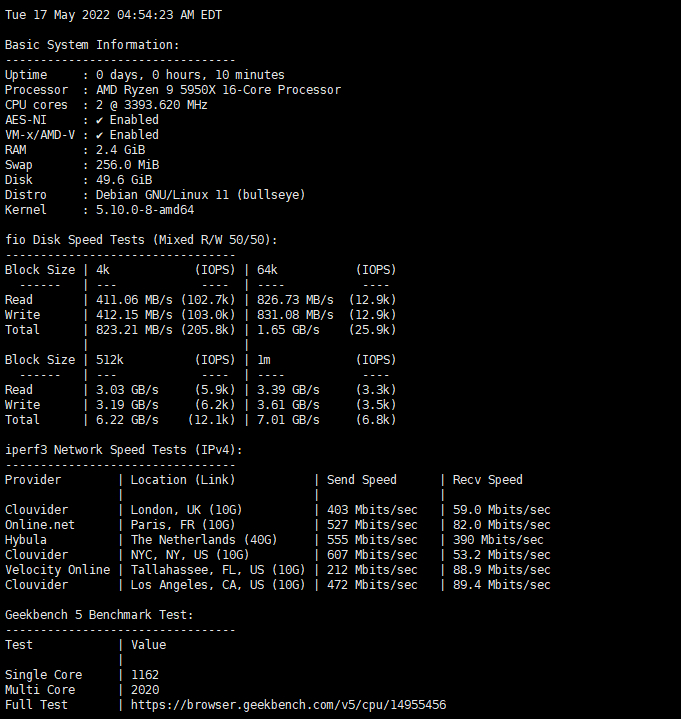Image resolution: width=681 pixels, height=719 pixels.
Task: Click the 'Basic System Information:' heading
Action: (x=92, y=45)
